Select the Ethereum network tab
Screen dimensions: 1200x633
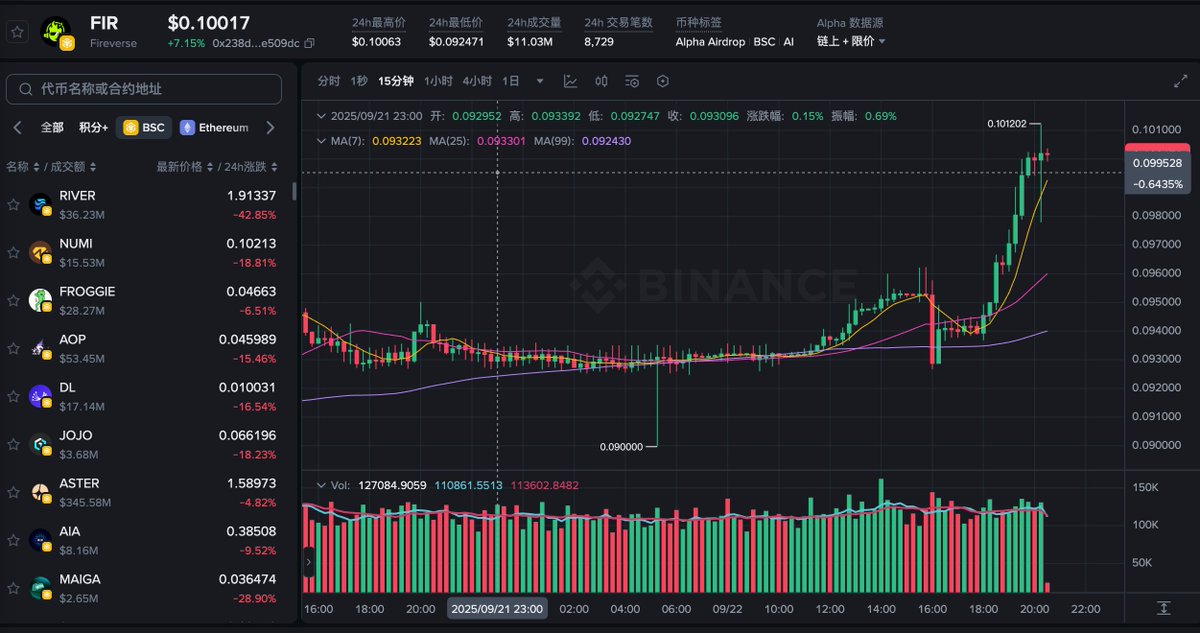(x=213, y=128)
